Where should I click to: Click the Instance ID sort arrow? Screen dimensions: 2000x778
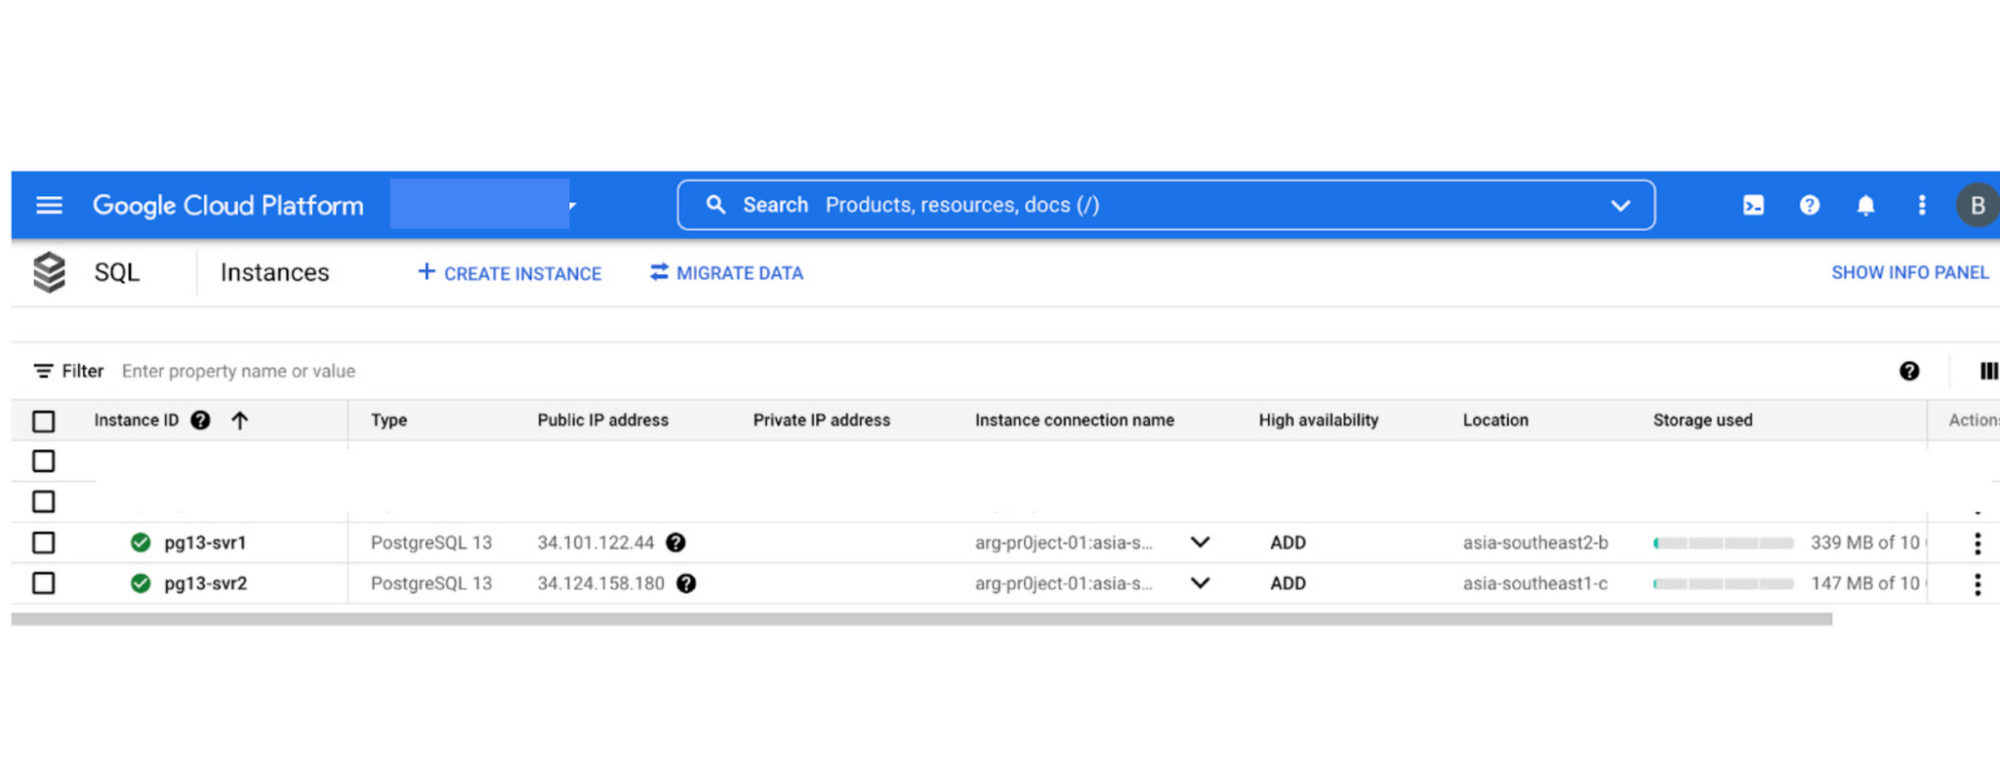(x=239, y=420)
